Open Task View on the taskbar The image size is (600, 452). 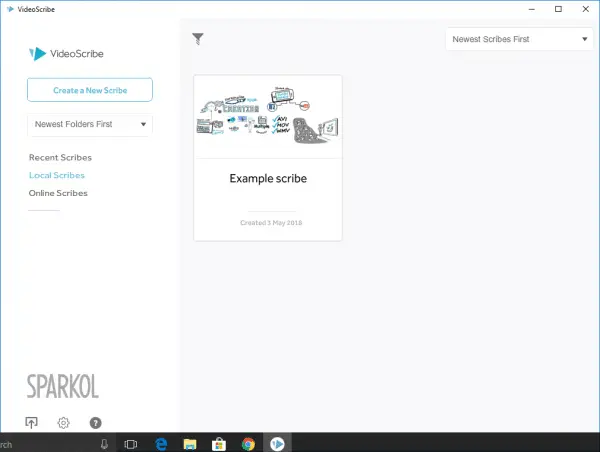click(130, 444)
